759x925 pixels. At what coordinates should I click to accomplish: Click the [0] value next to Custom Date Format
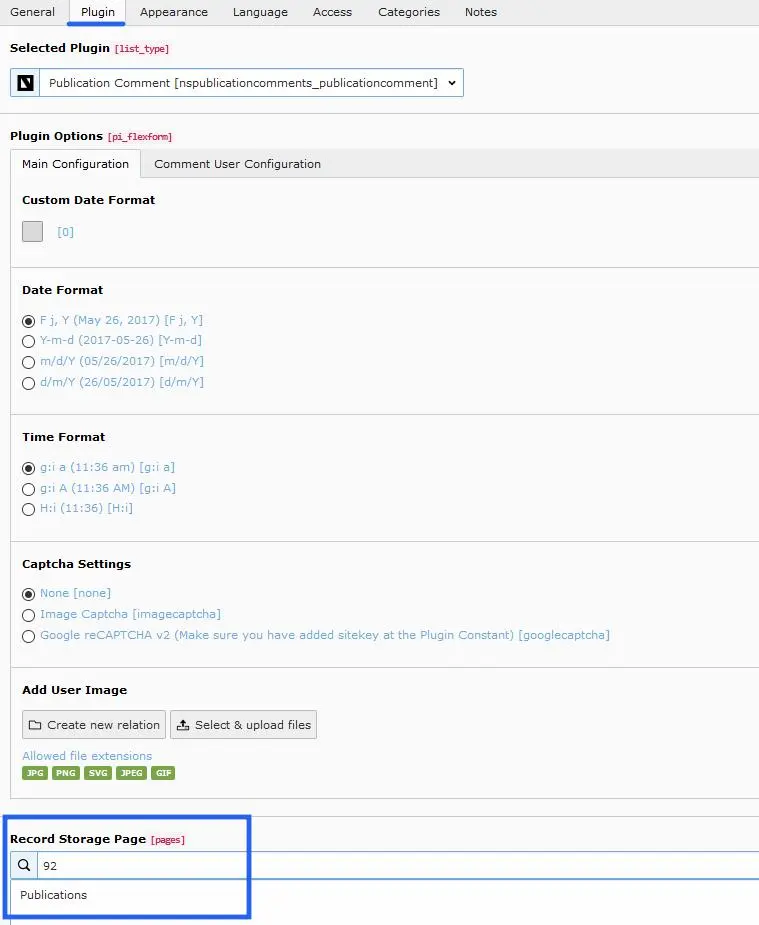click(65, 232)
